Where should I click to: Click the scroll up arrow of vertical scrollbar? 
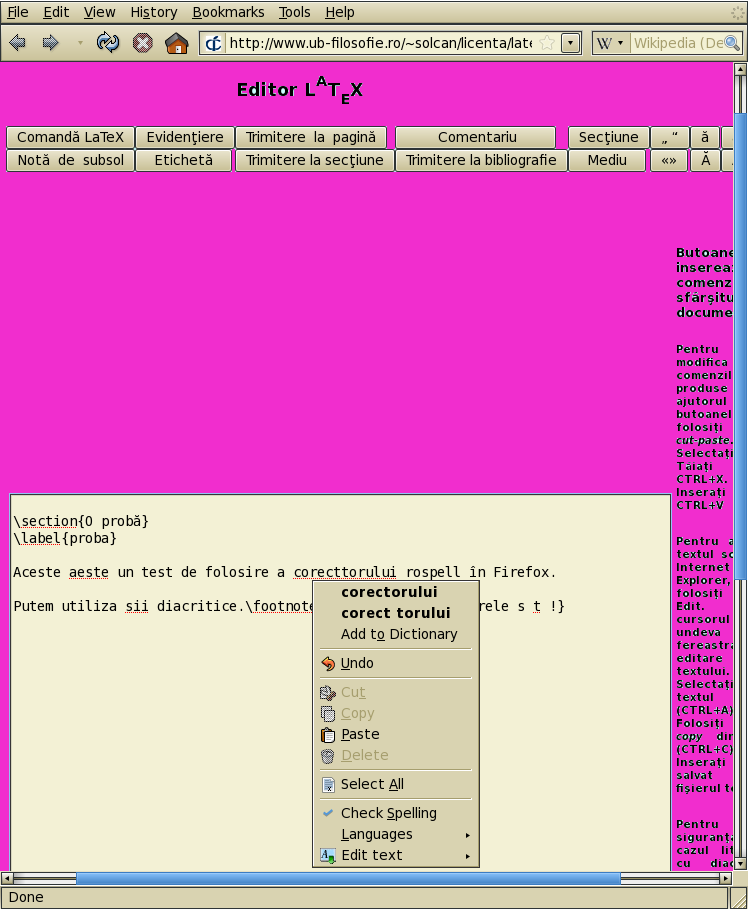coord(740,70)
